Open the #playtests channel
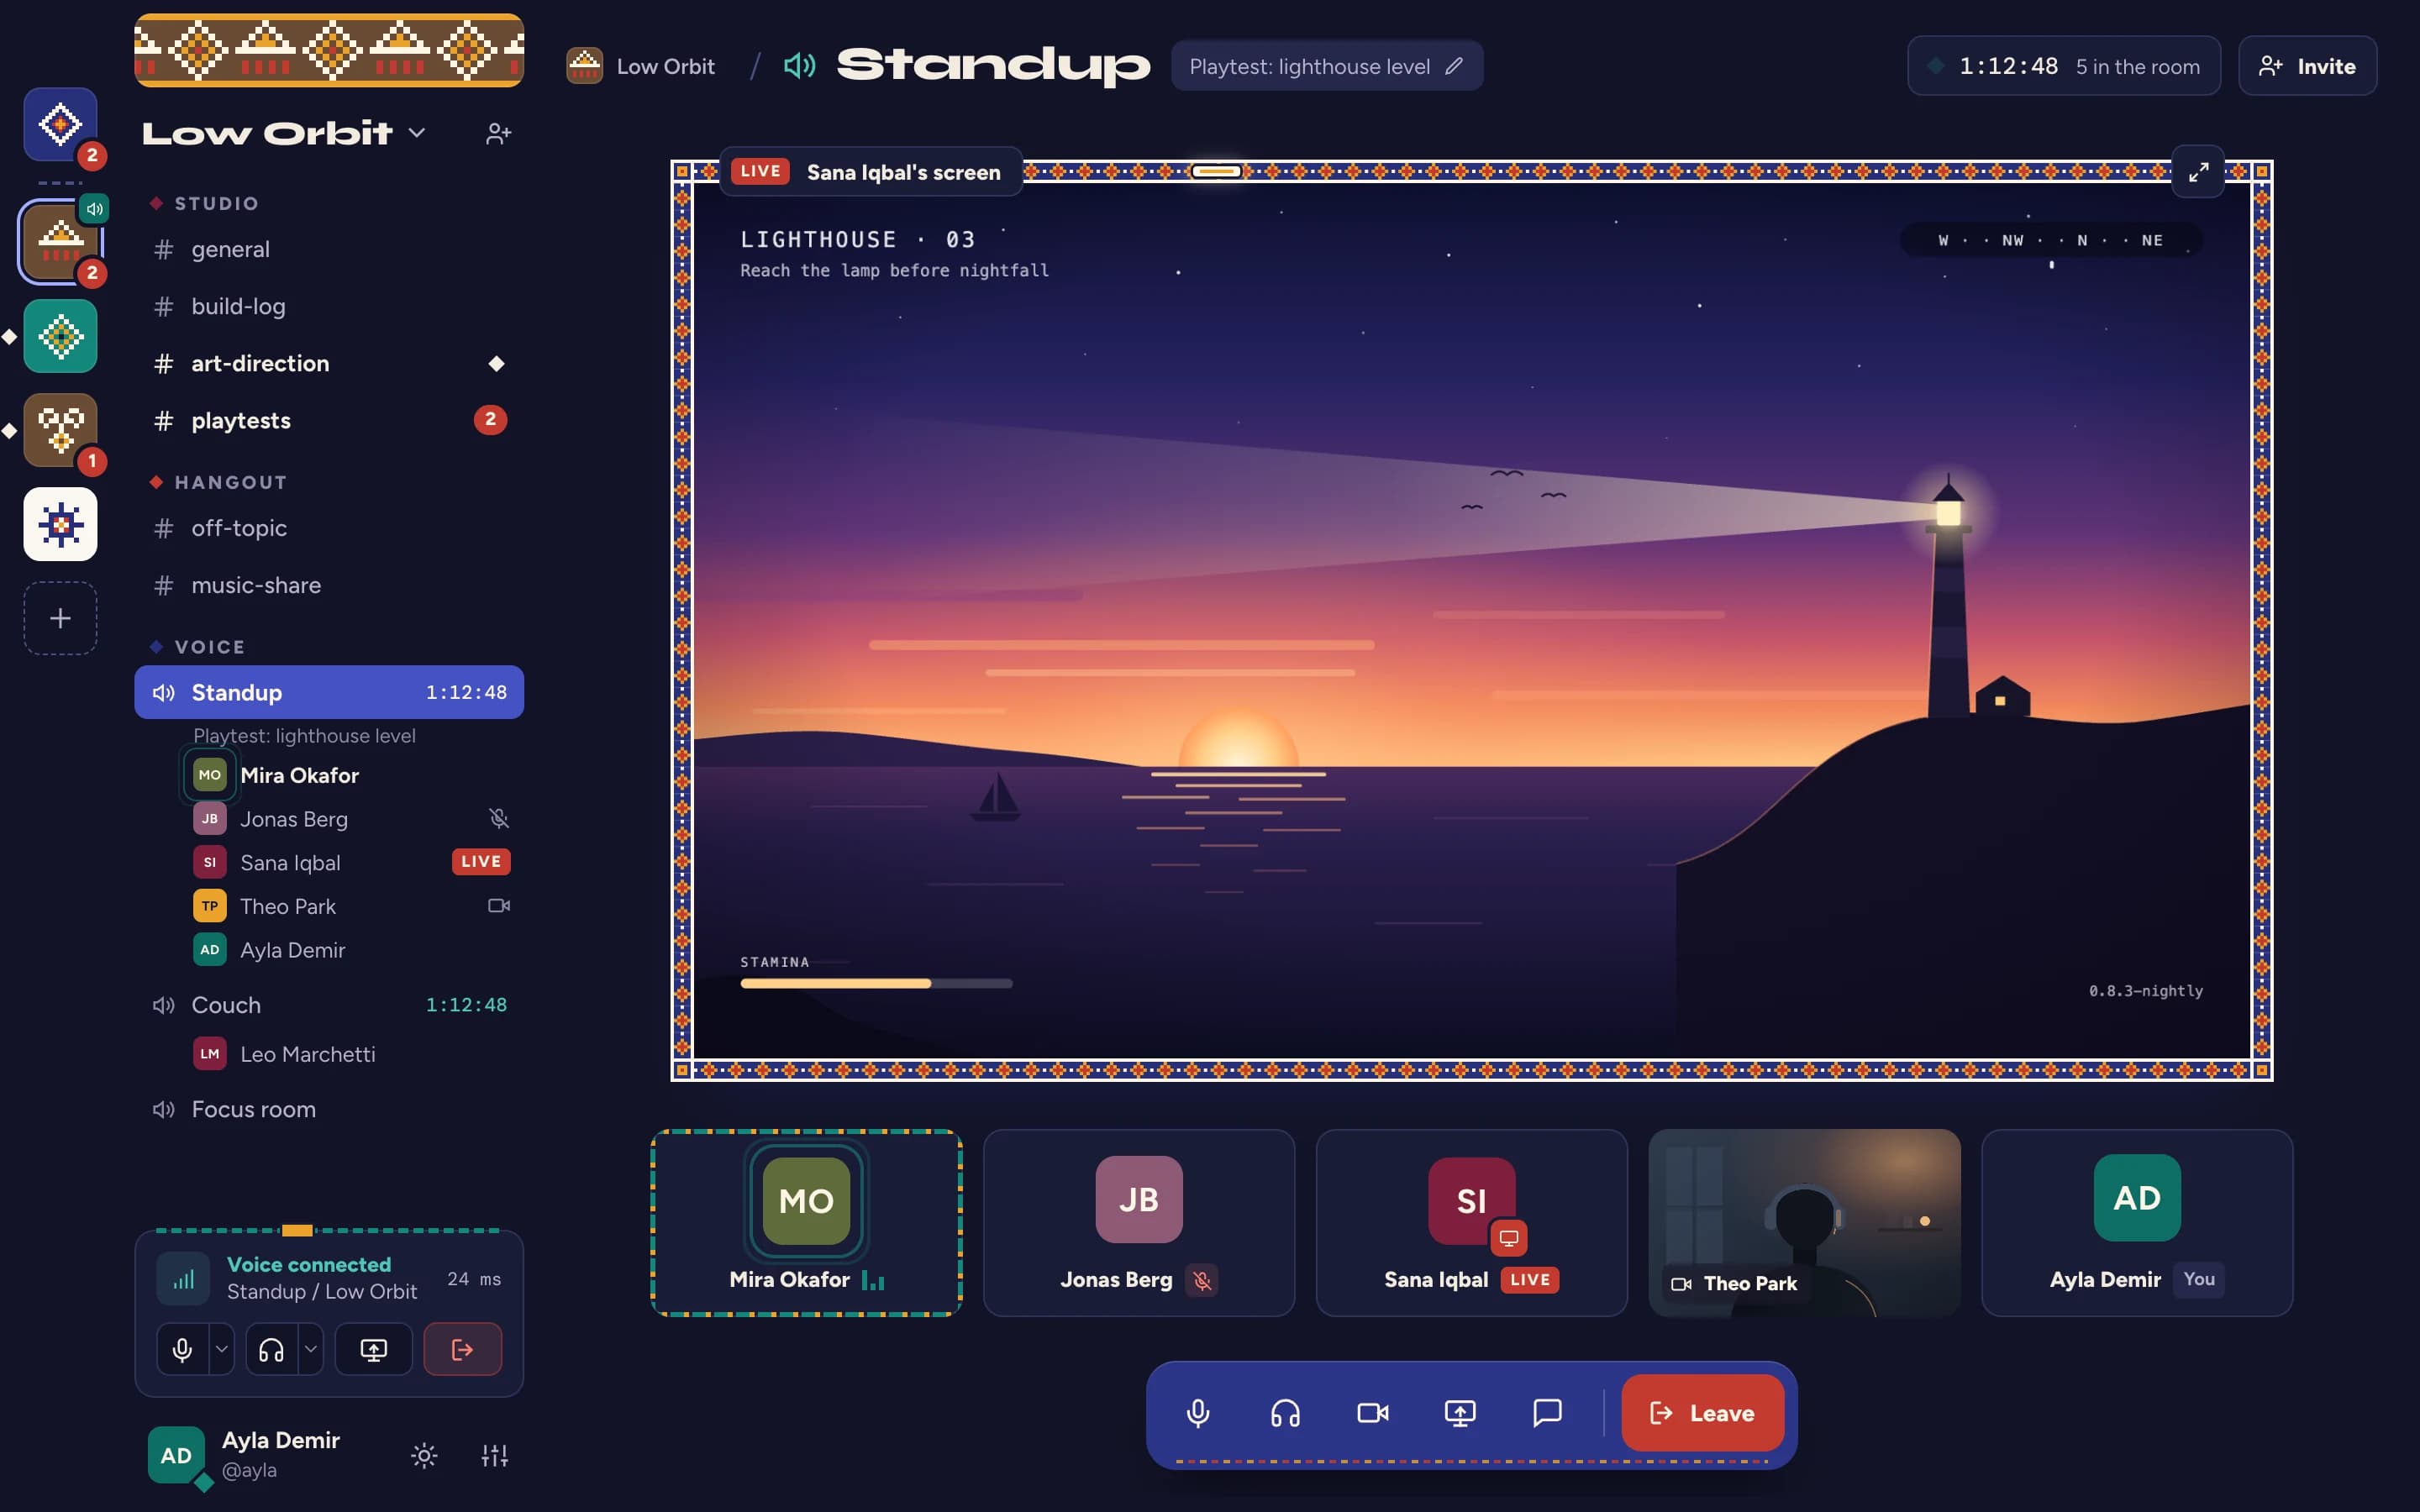Image resolution: width=2420 pixels, height=1512 pixels. pos(329,420)
